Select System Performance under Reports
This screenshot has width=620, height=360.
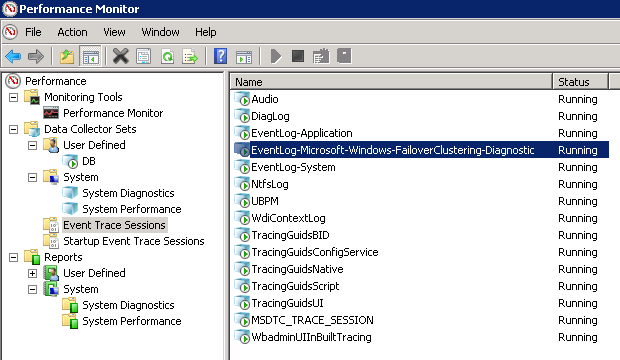[x=132, y=321]
